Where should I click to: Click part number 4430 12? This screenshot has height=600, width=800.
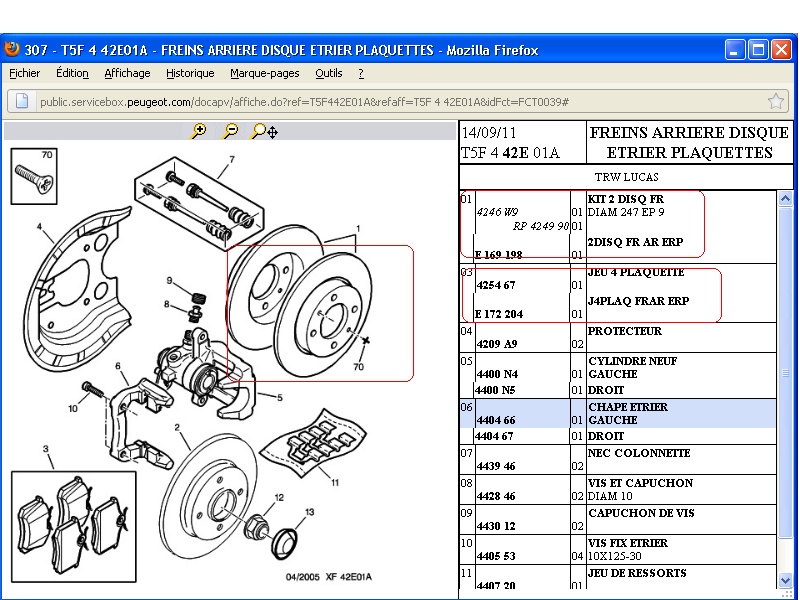[495, 526]
